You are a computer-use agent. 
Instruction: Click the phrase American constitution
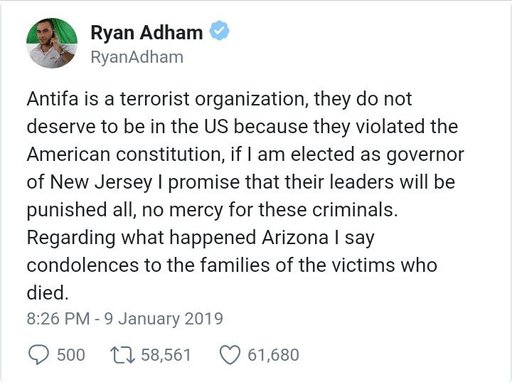[125, 155]
